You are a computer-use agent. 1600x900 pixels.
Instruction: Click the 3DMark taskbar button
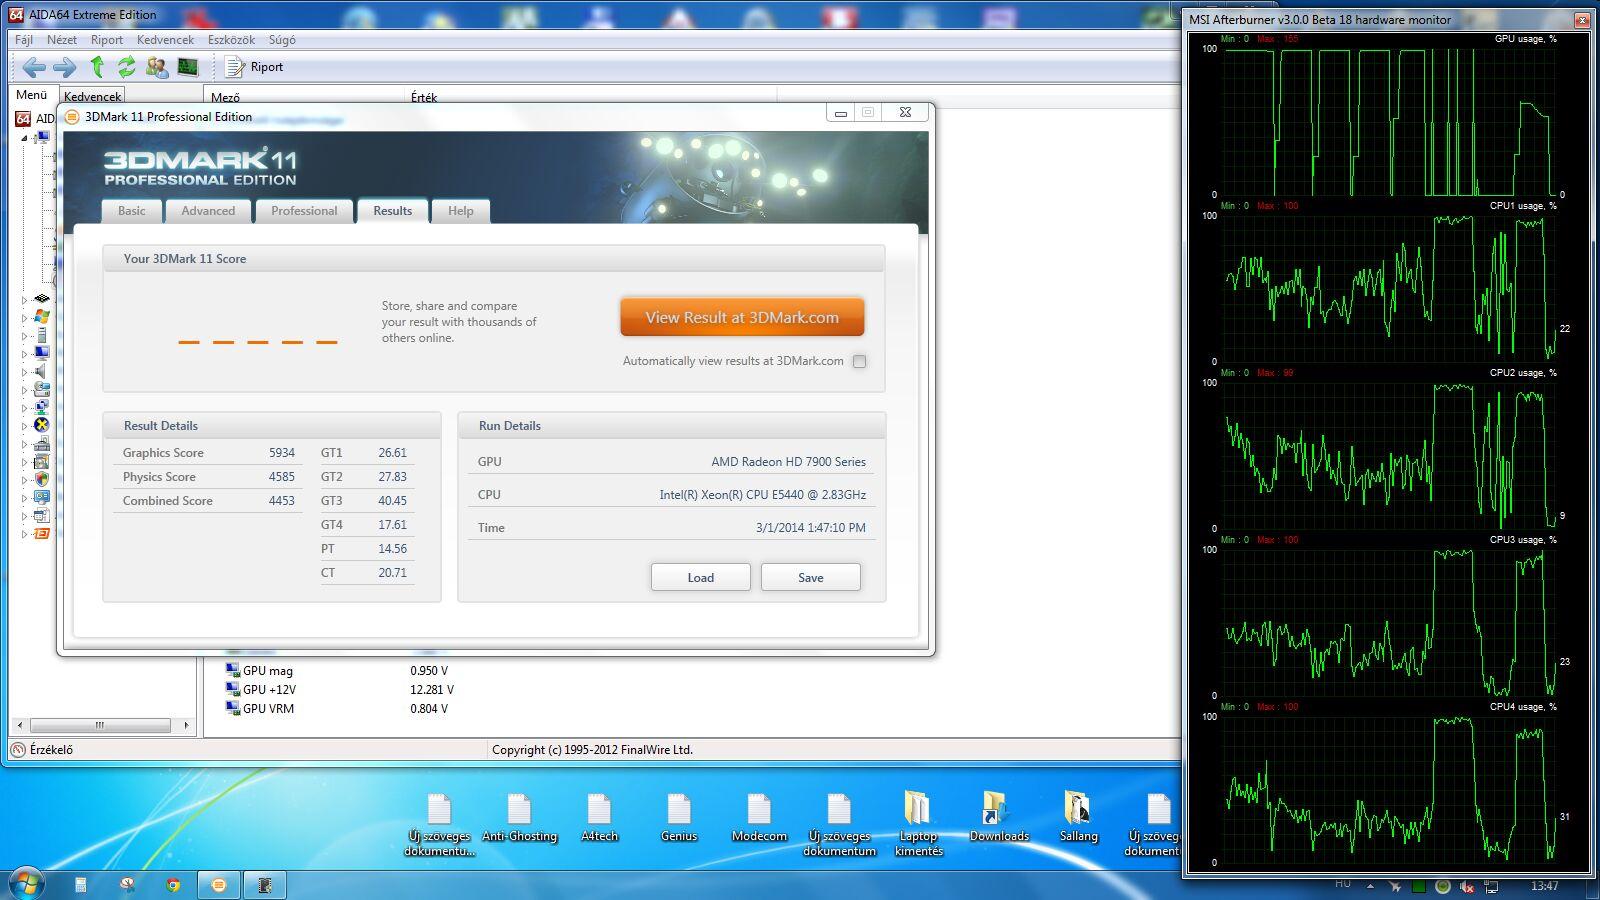point(219,885)
